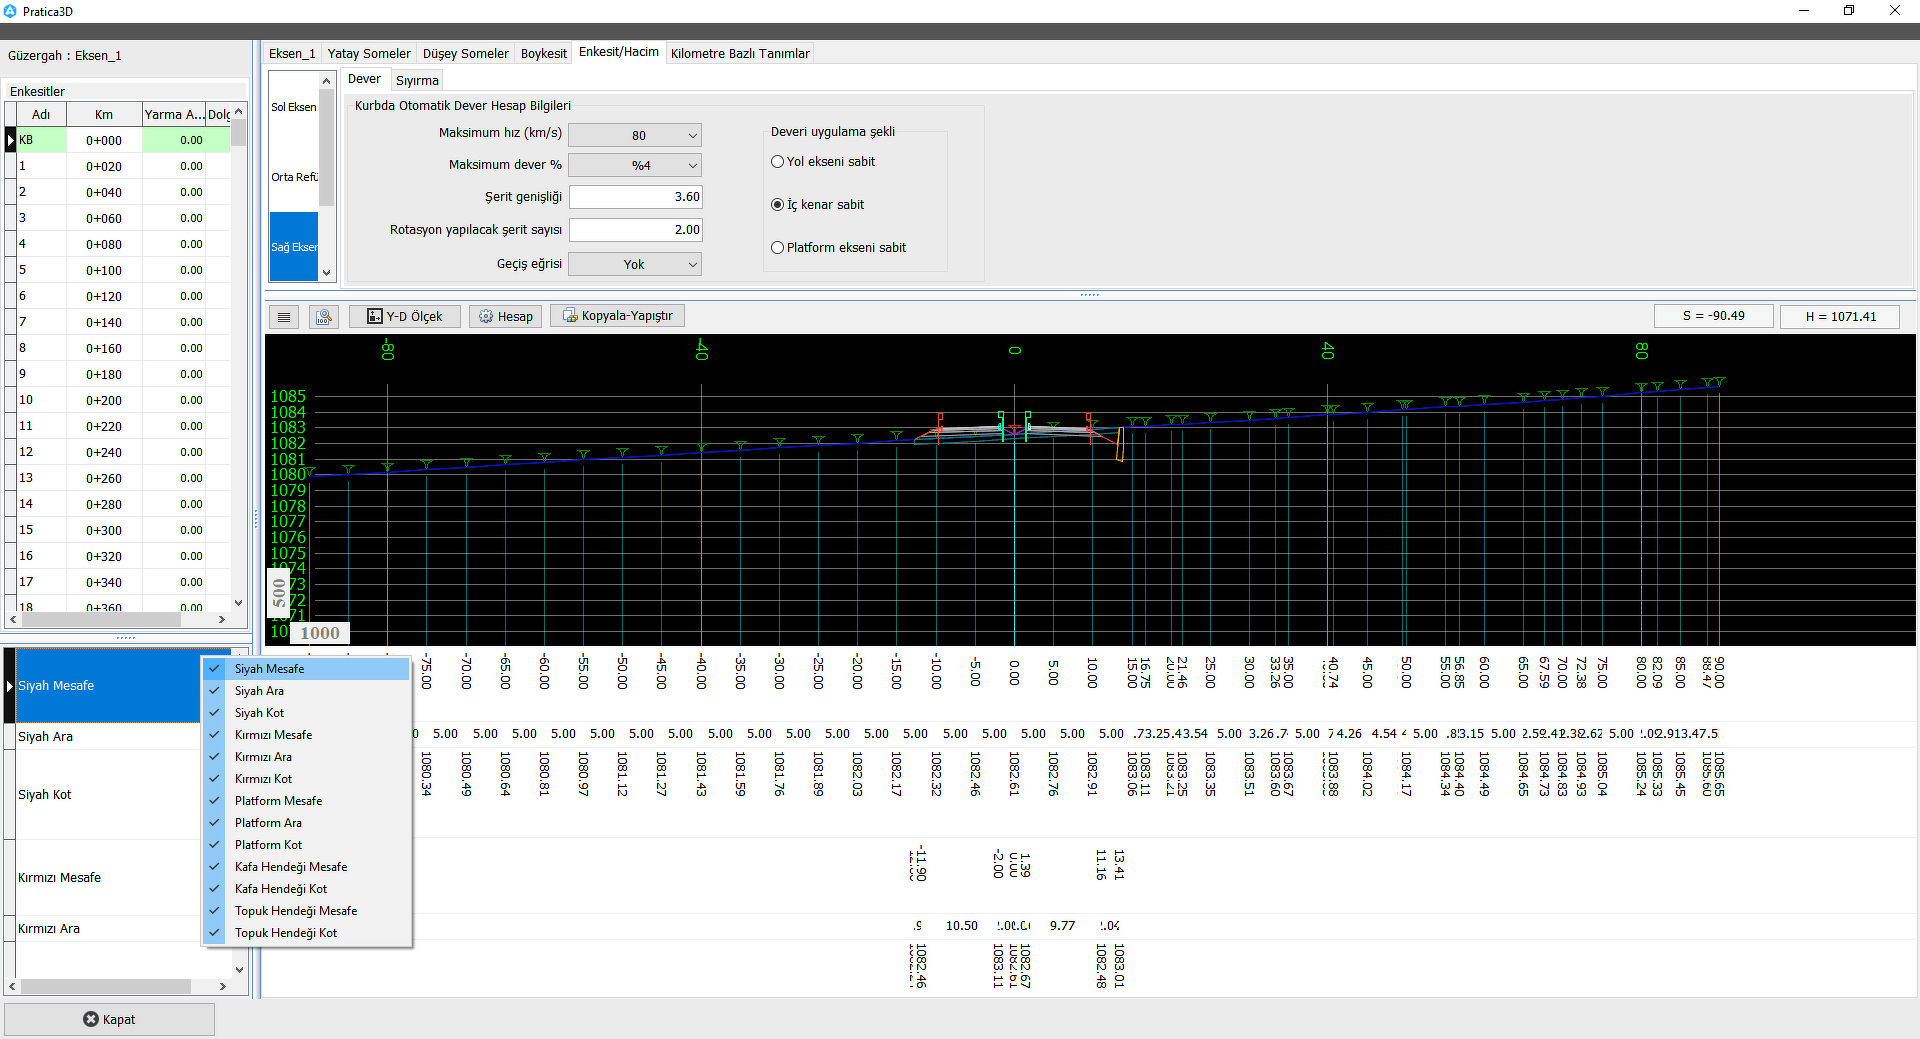This screenshot has height=1039, width=1920.
Task: Click the Şerit genişliği input field
Action: 635,197
